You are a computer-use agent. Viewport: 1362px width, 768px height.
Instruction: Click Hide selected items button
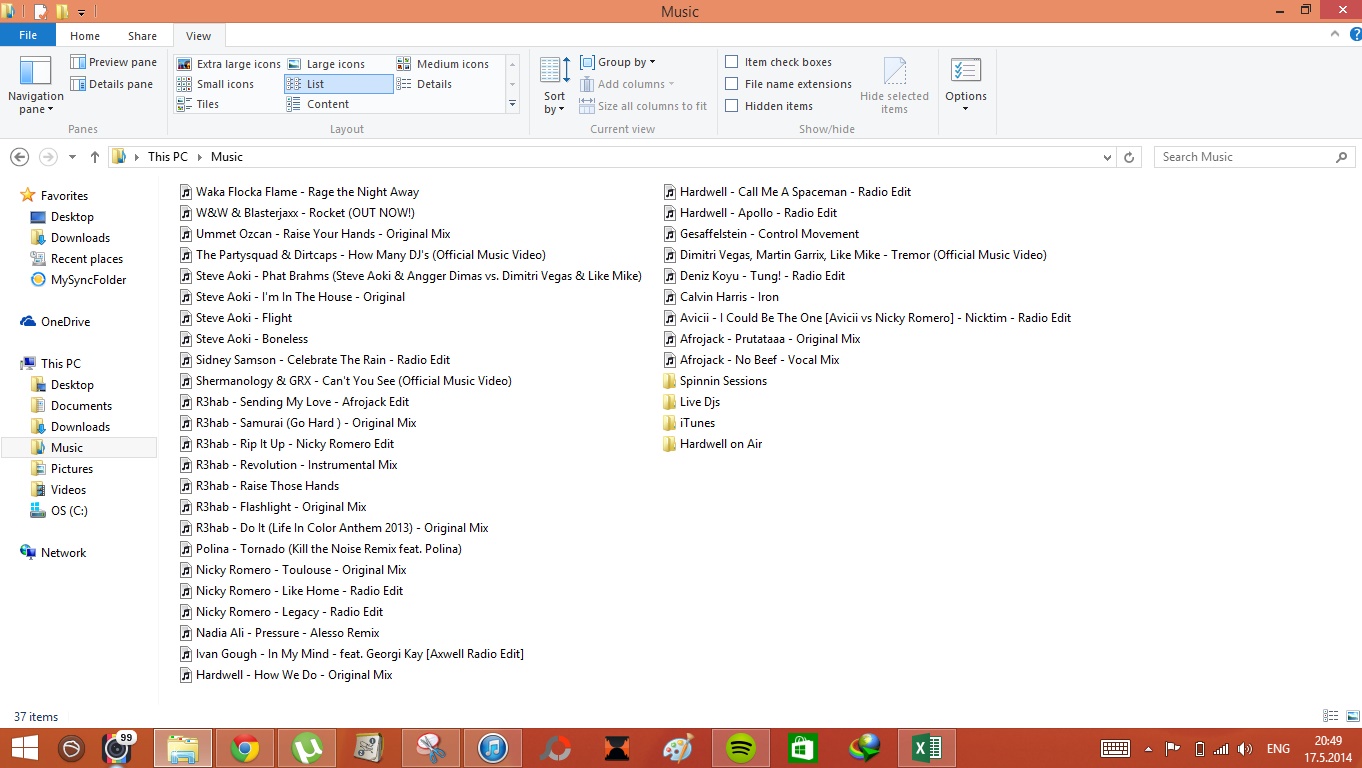[894, 85]
